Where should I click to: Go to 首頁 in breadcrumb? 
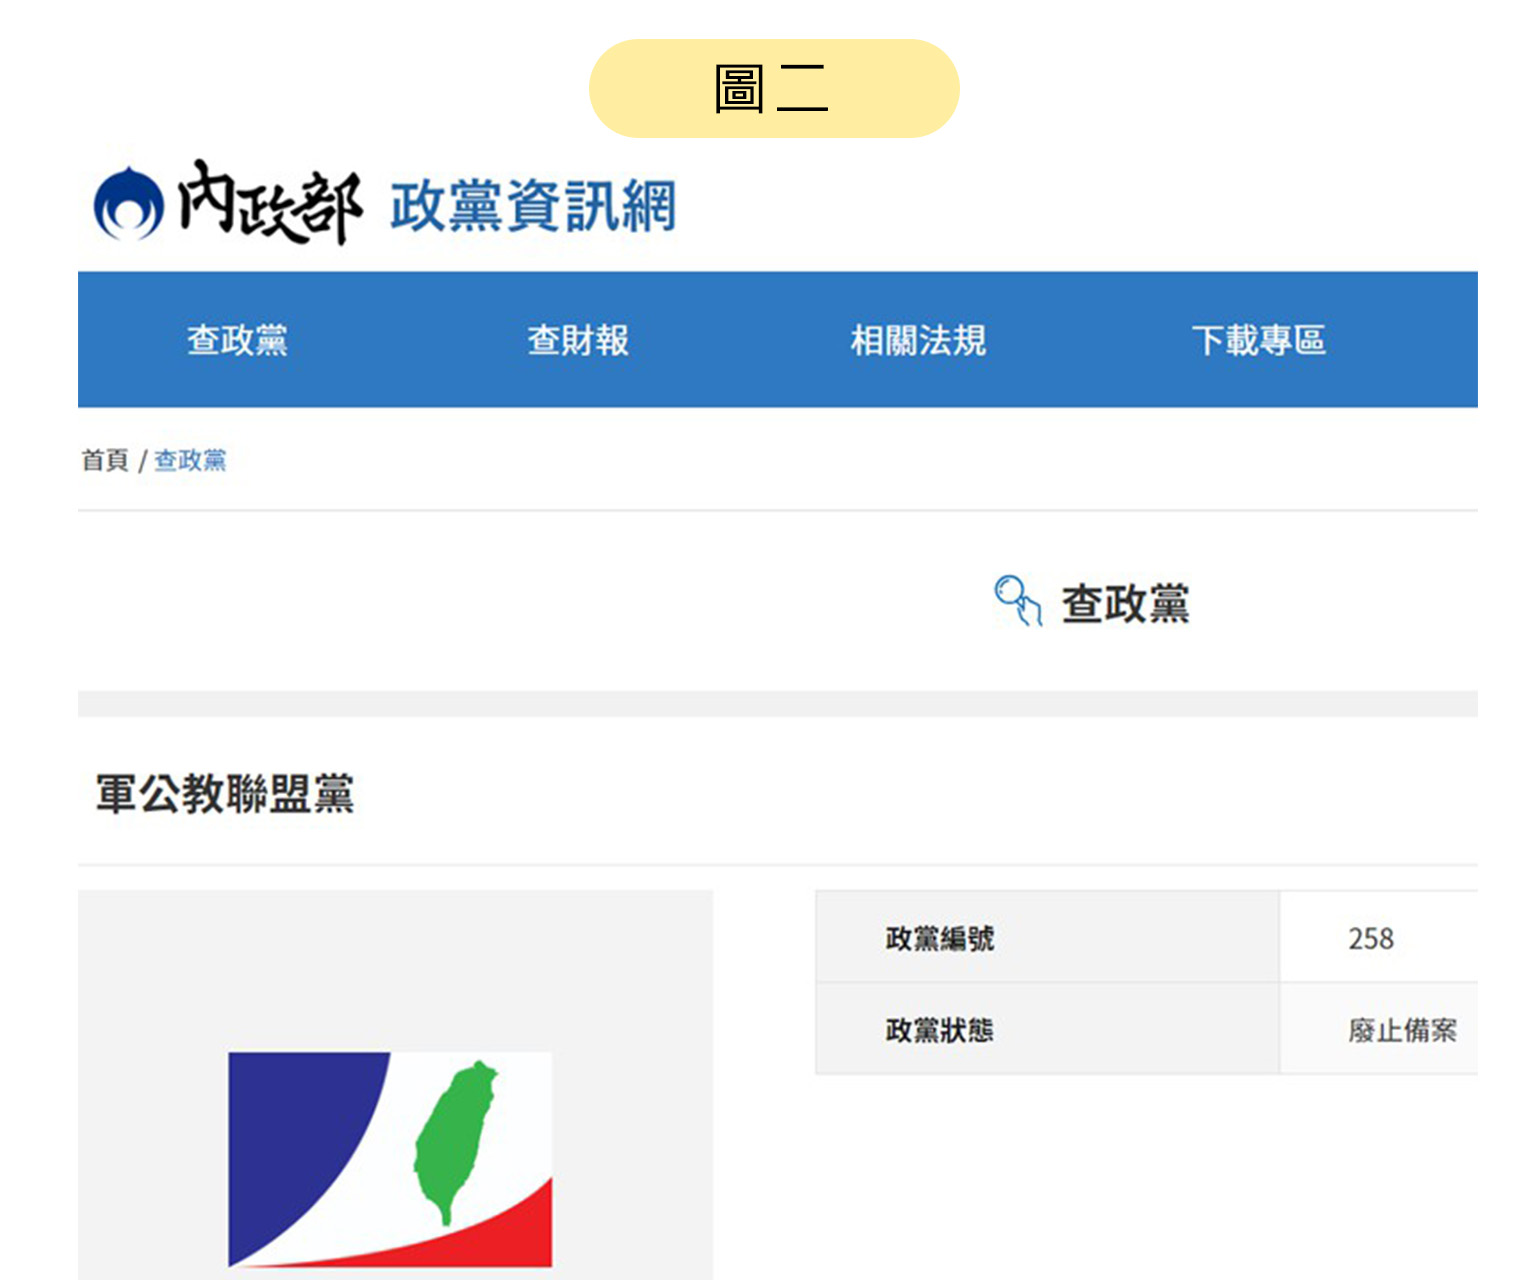coord(105,460)
